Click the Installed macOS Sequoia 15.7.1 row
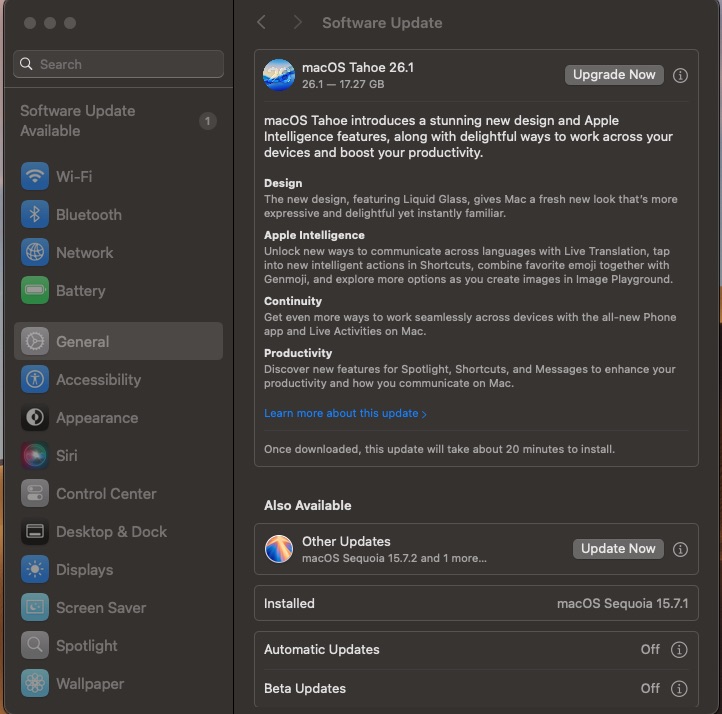The width and height of the screenshot is (722, 714). point(476,603)
